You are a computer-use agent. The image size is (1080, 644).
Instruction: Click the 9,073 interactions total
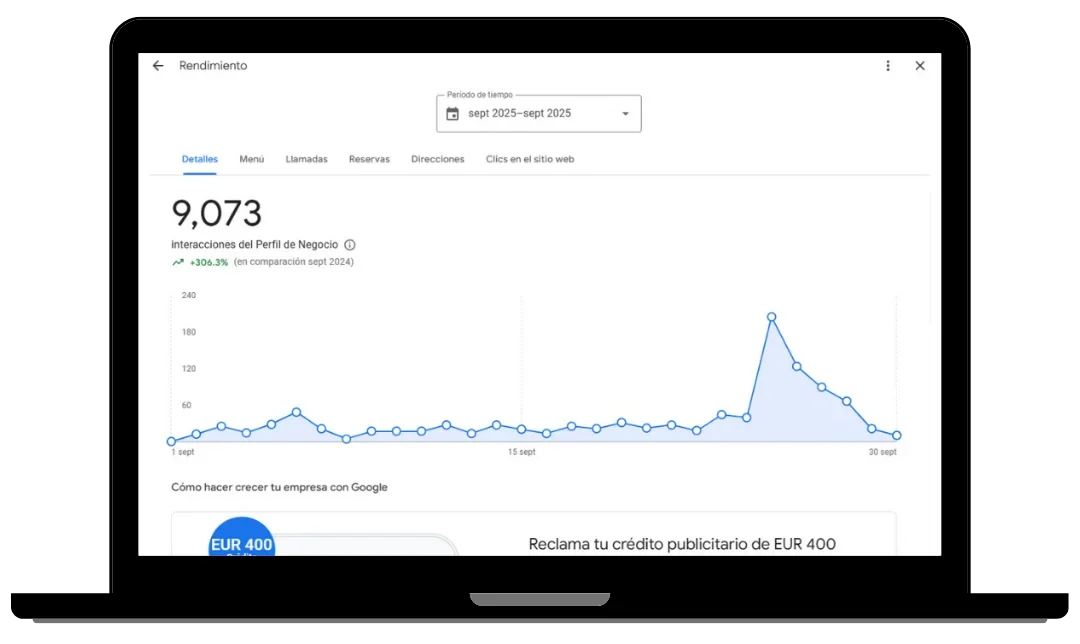click(216, 212)
